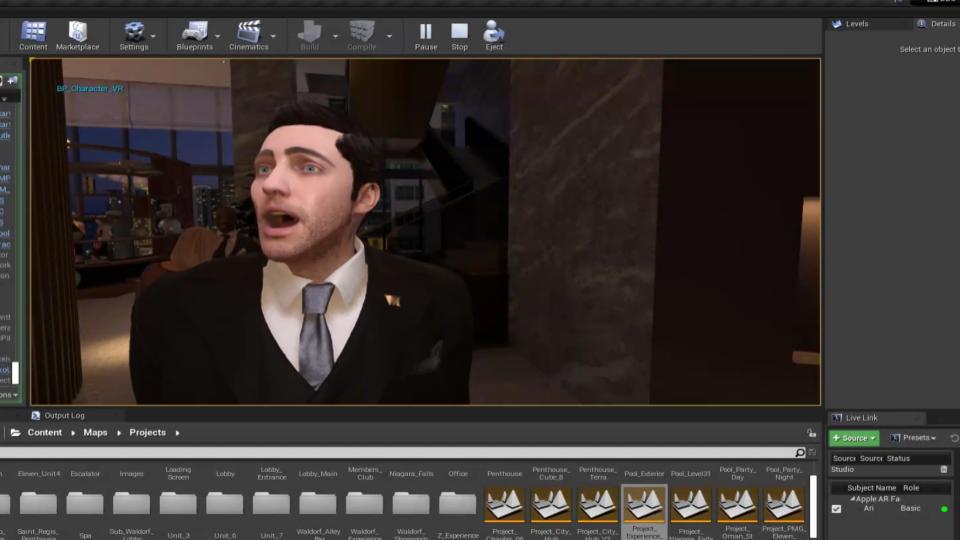
Task: Click the Cinematics clapperboard icon
Action: coord(248,35)
